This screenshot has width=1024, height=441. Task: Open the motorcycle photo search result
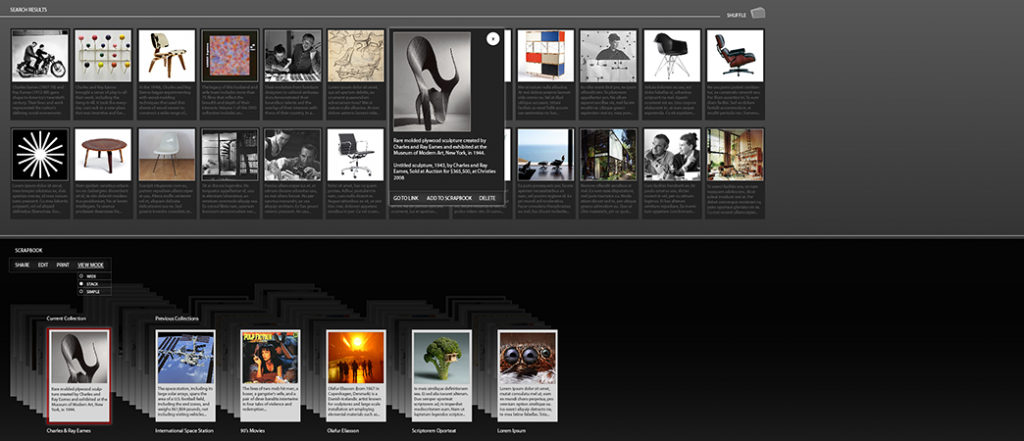[x=39, y=55]
